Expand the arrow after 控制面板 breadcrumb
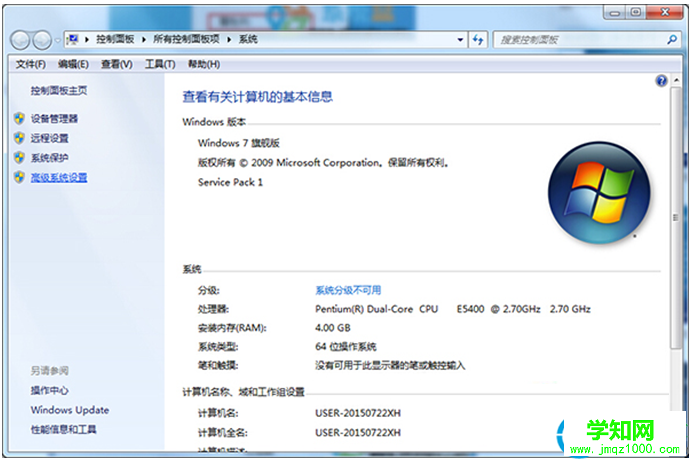The height and width of the screenshot is (461, 691). click(x=144, y=40)
